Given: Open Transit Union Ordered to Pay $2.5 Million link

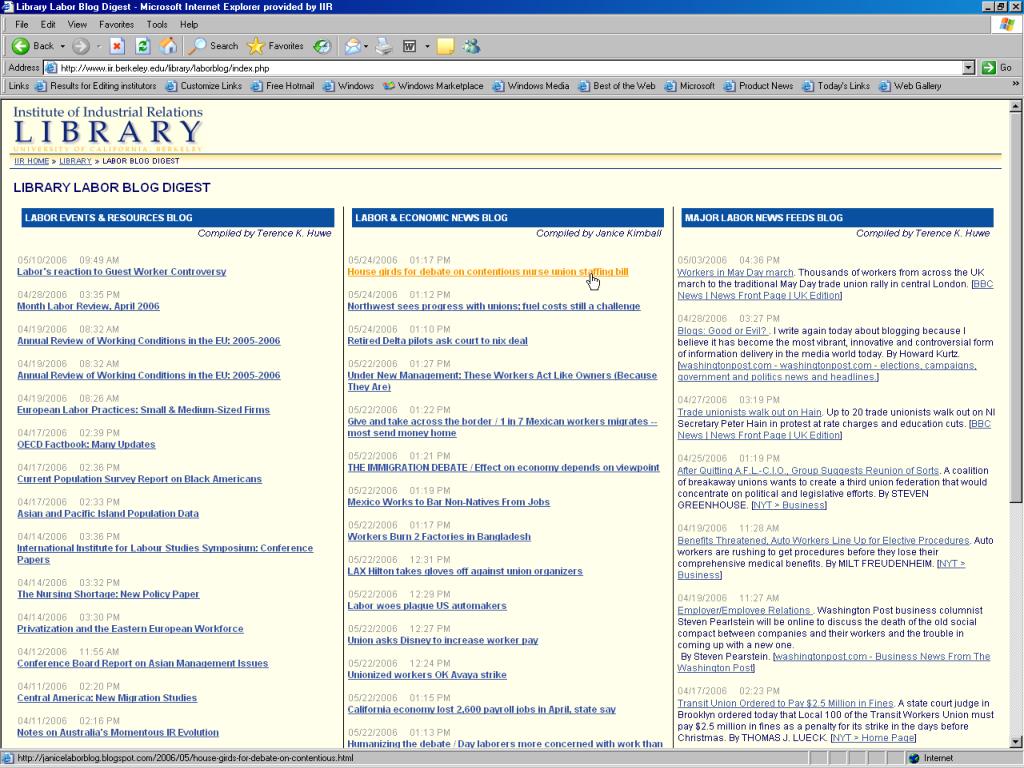Looking at the screenshot, I should pyautogui.click(x=785, y=703).
